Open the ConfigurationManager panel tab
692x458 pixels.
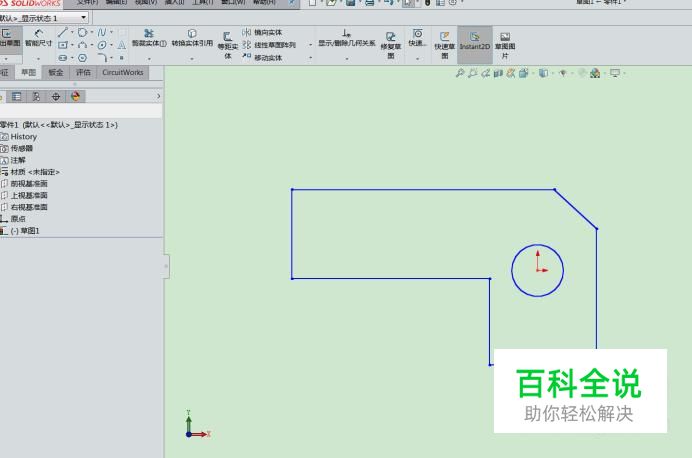(36, 96)
